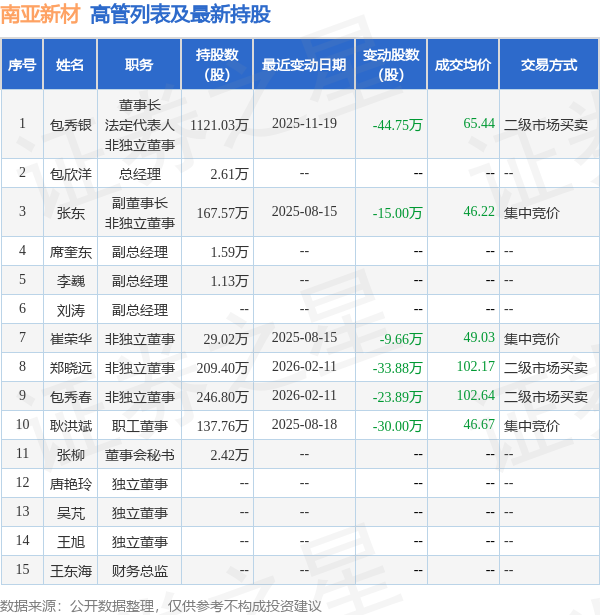
Task: Click the 南亚新材 title text
Action: click(x=40, y=15)
